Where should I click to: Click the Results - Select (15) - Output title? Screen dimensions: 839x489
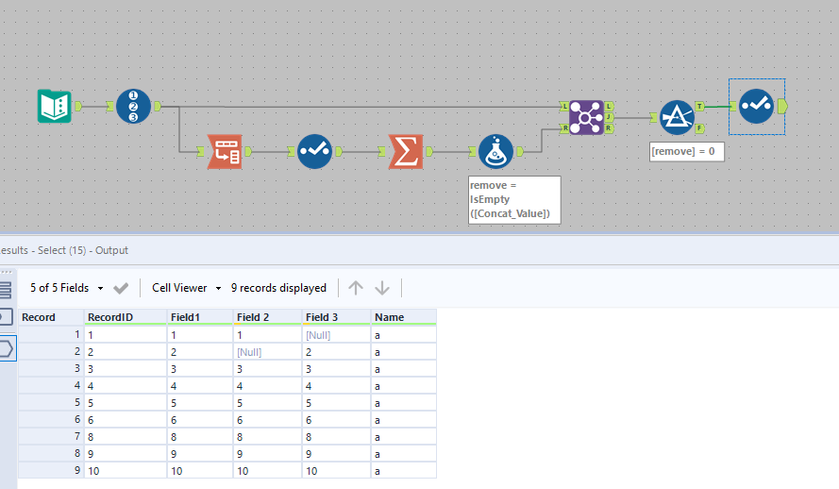click(64, 250)
